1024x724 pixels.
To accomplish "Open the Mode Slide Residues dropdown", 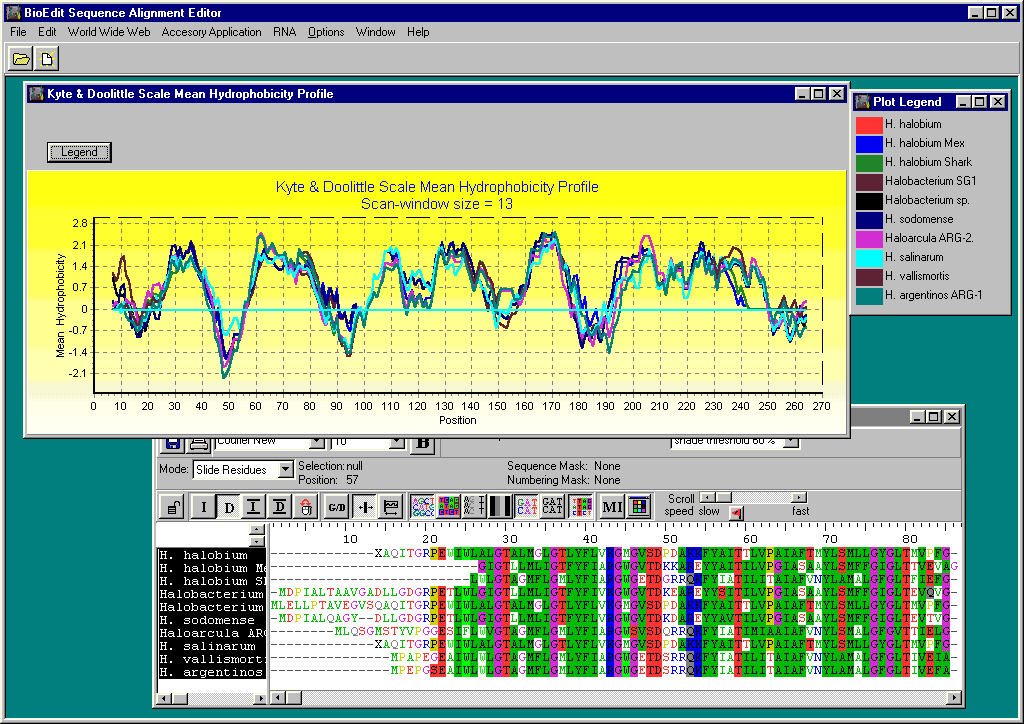I will [x=285, y=469].
